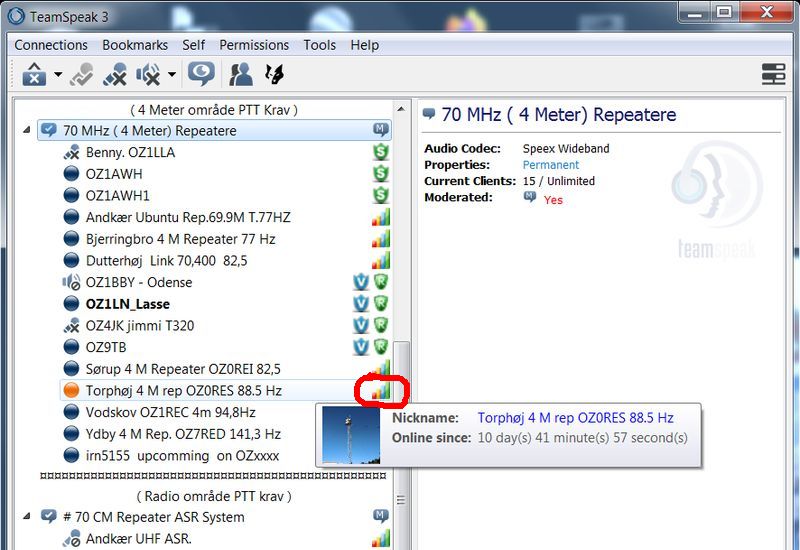Click the Disconnect from server toolbar icon
The width and height of the screenshot is (800, 550).
[x=34, y=74]
